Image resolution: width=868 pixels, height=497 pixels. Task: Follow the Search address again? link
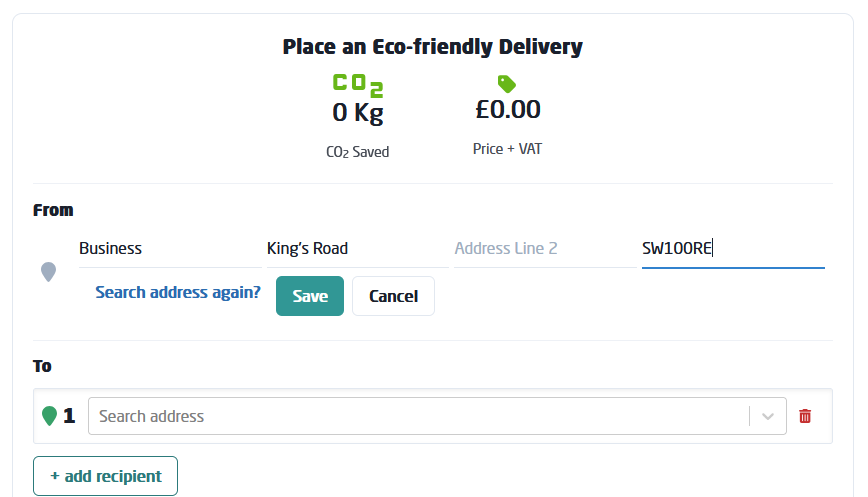click(x=178, y=293)
